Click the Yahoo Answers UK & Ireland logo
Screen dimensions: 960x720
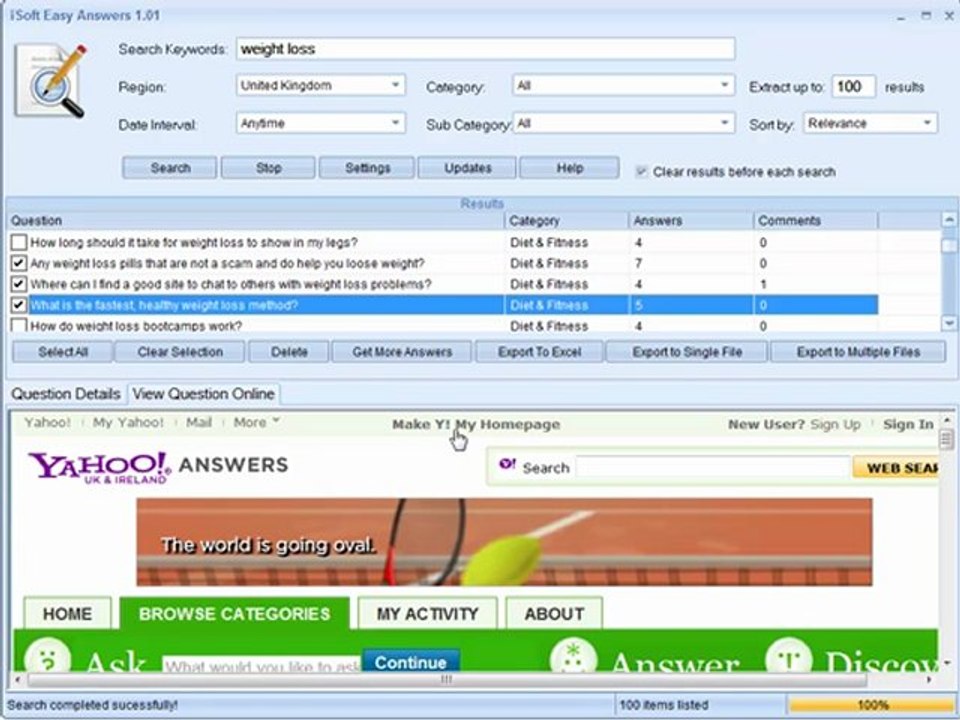coord(158,467)
